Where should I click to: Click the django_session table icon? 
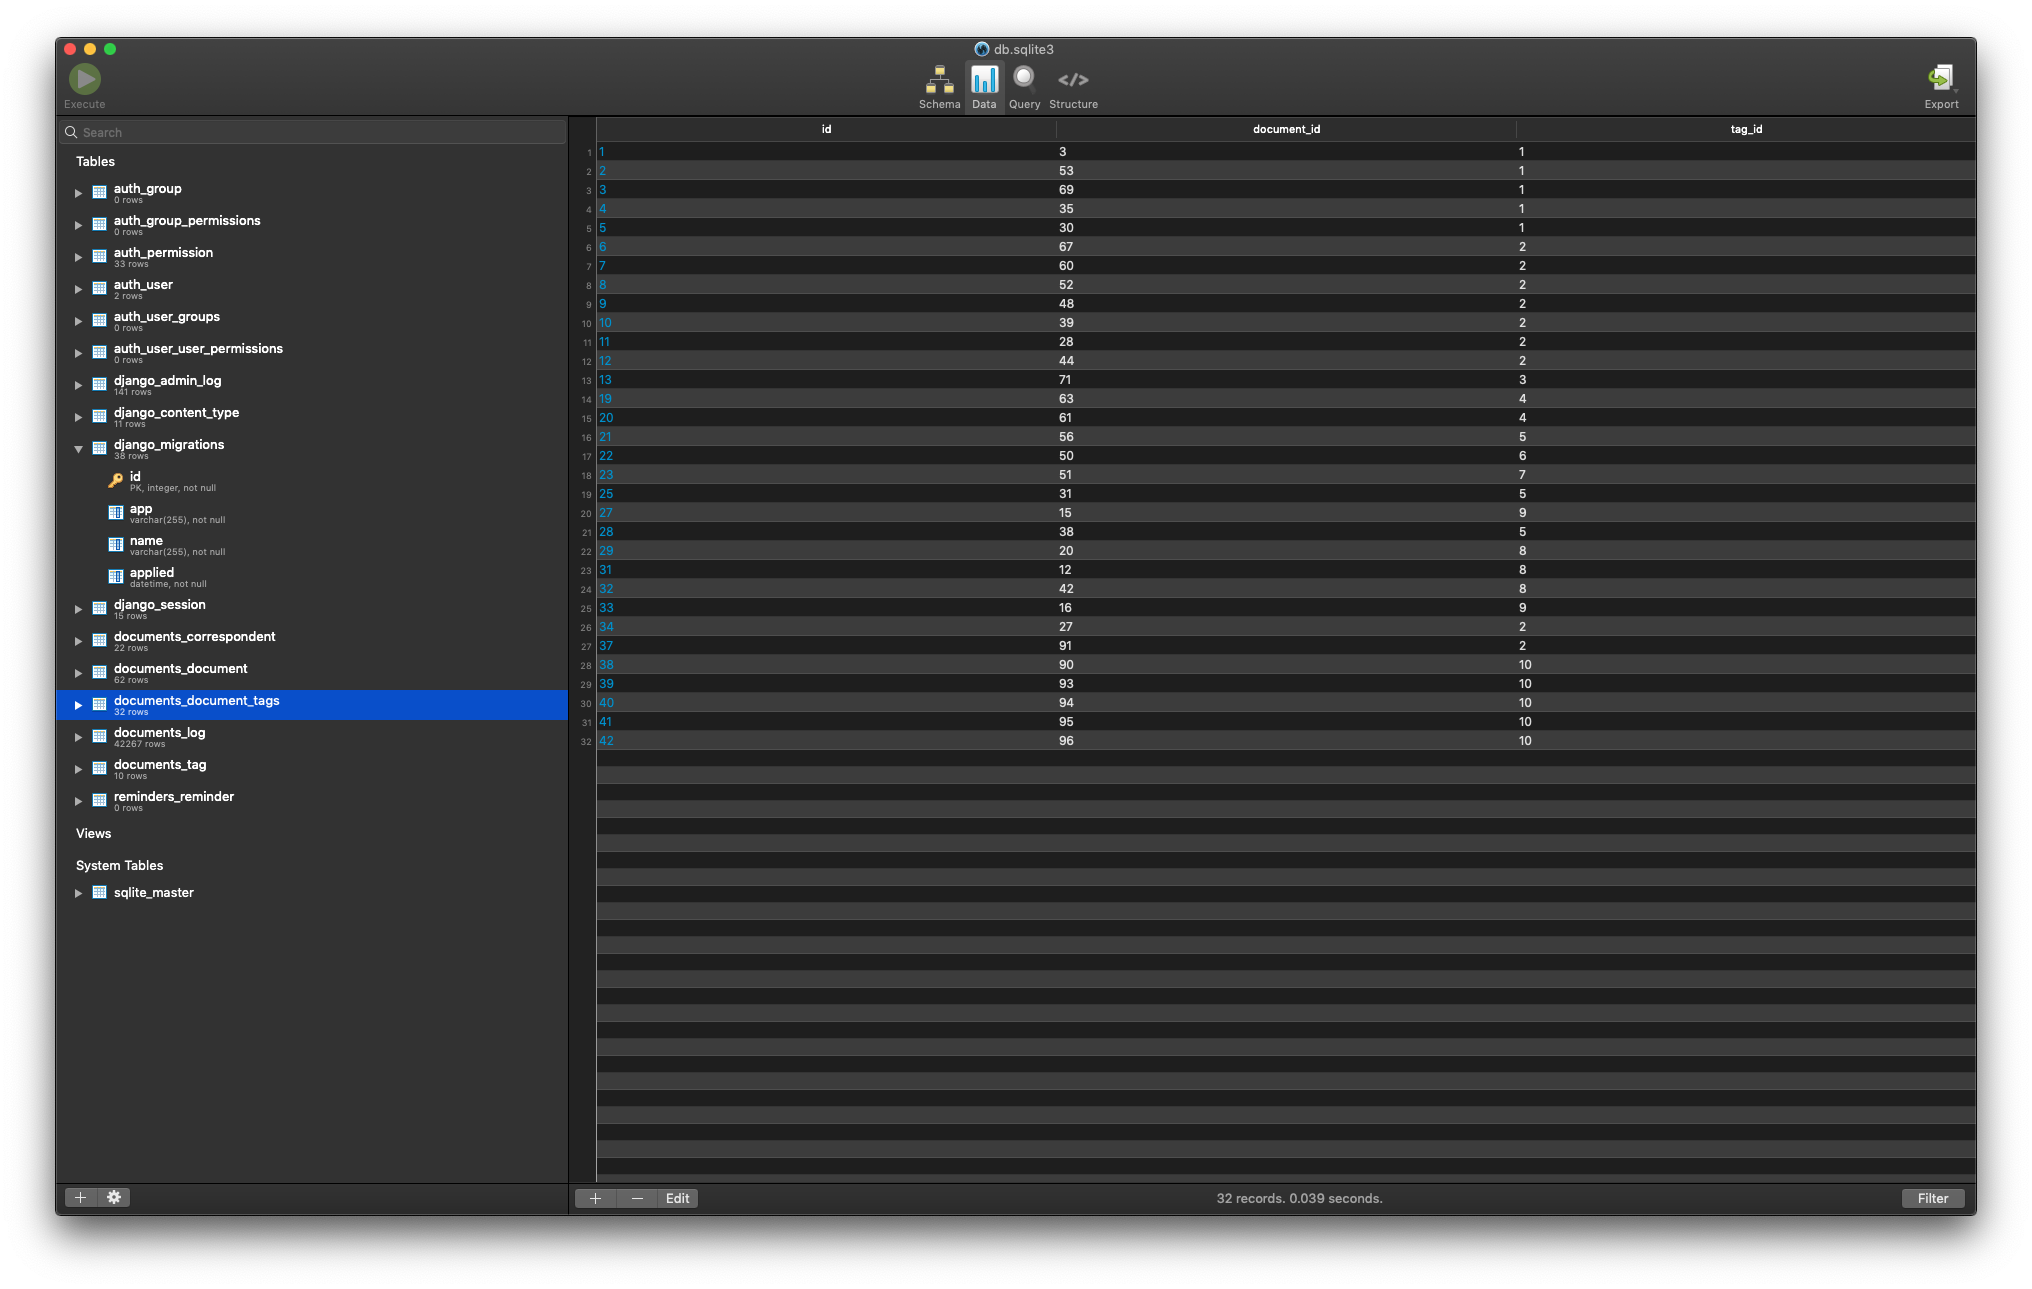pos(100,608)
